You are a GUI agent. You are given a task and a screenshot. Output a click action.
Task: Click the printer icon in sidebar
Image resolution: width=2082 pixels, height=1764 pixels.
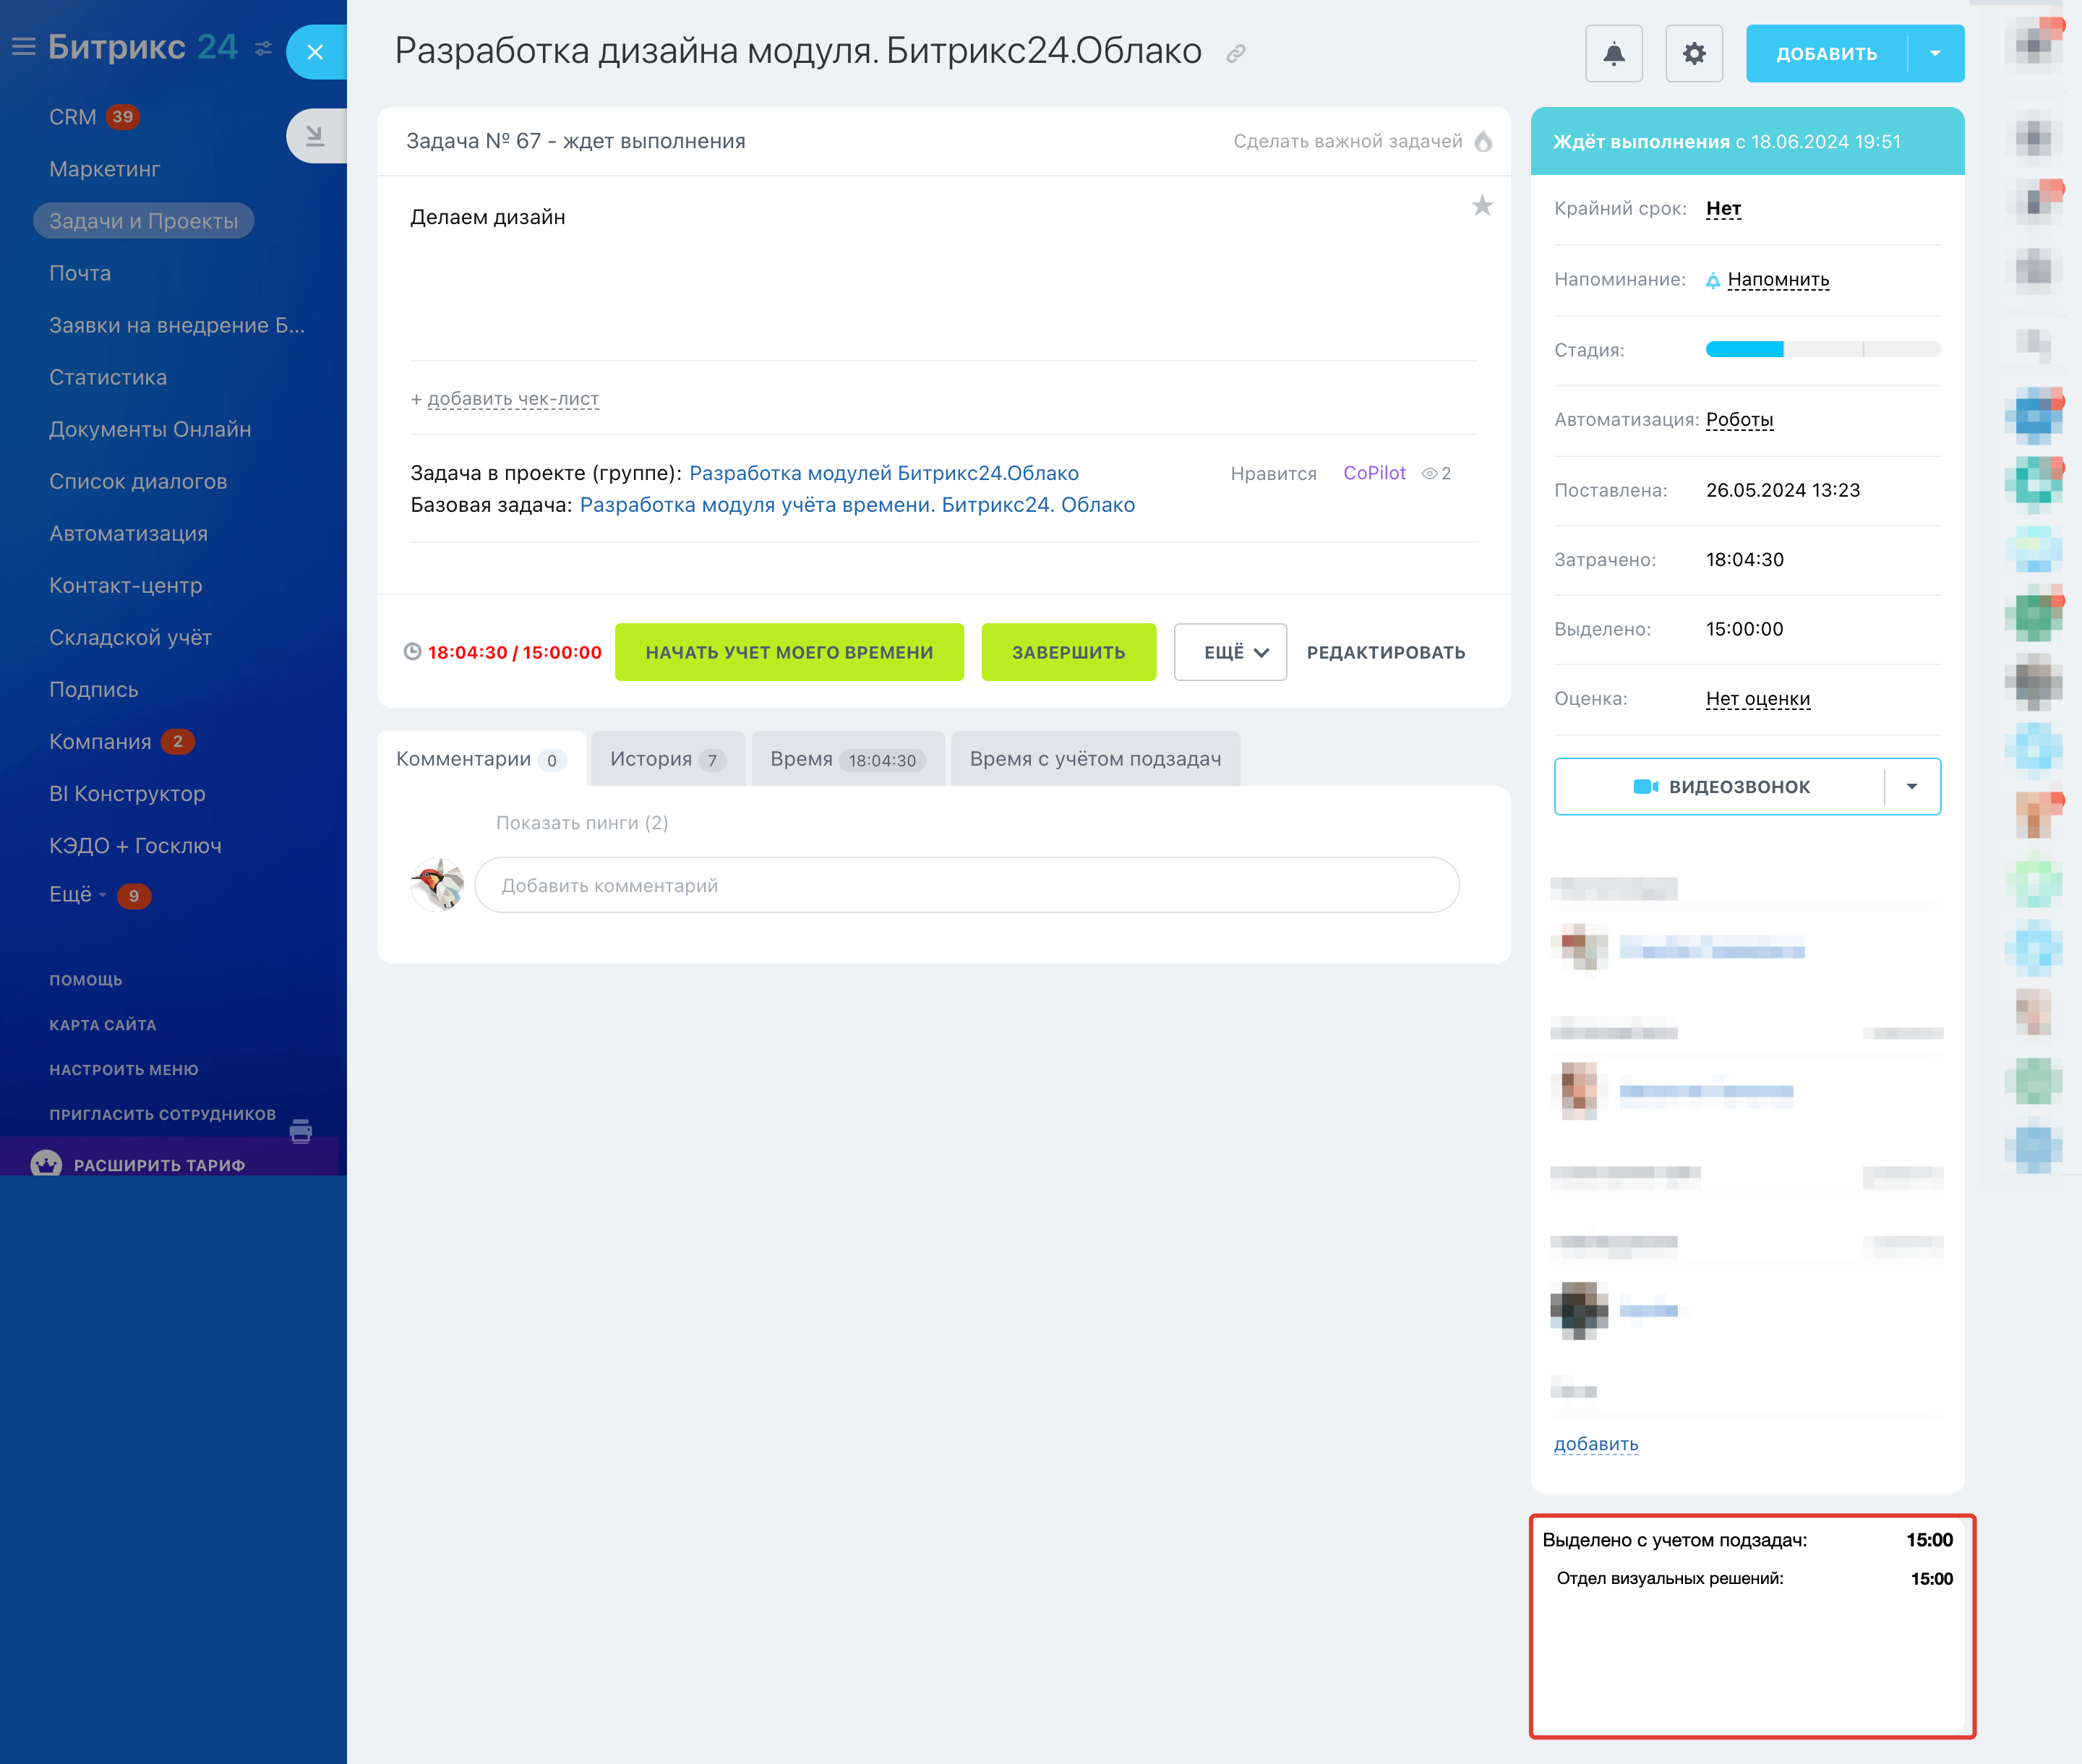[x=300, y=1131]
